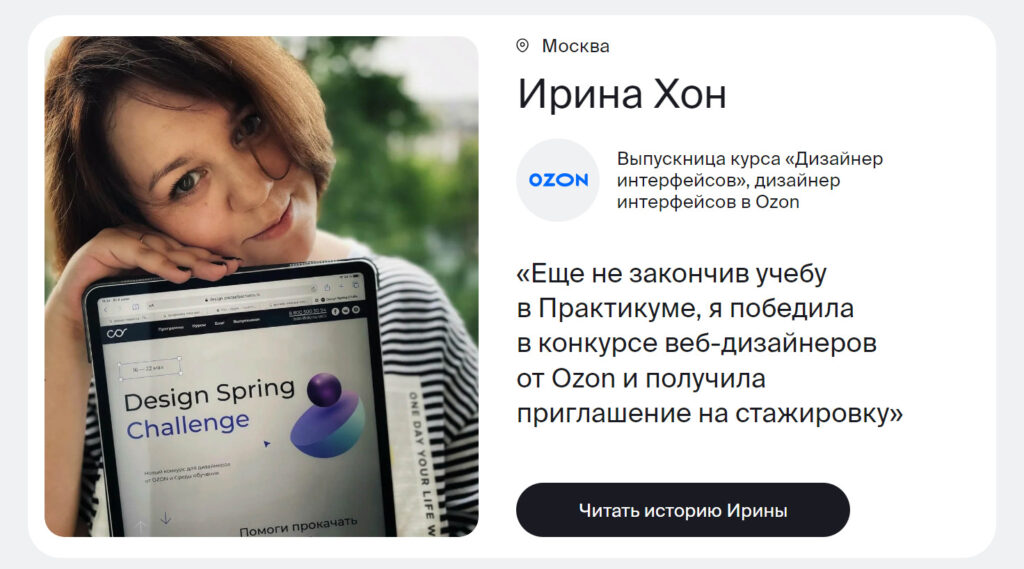Viewport: 1024px width, 569px height.
Task: Open the graduate description about Ozon
Action: [x=750, y=180]
